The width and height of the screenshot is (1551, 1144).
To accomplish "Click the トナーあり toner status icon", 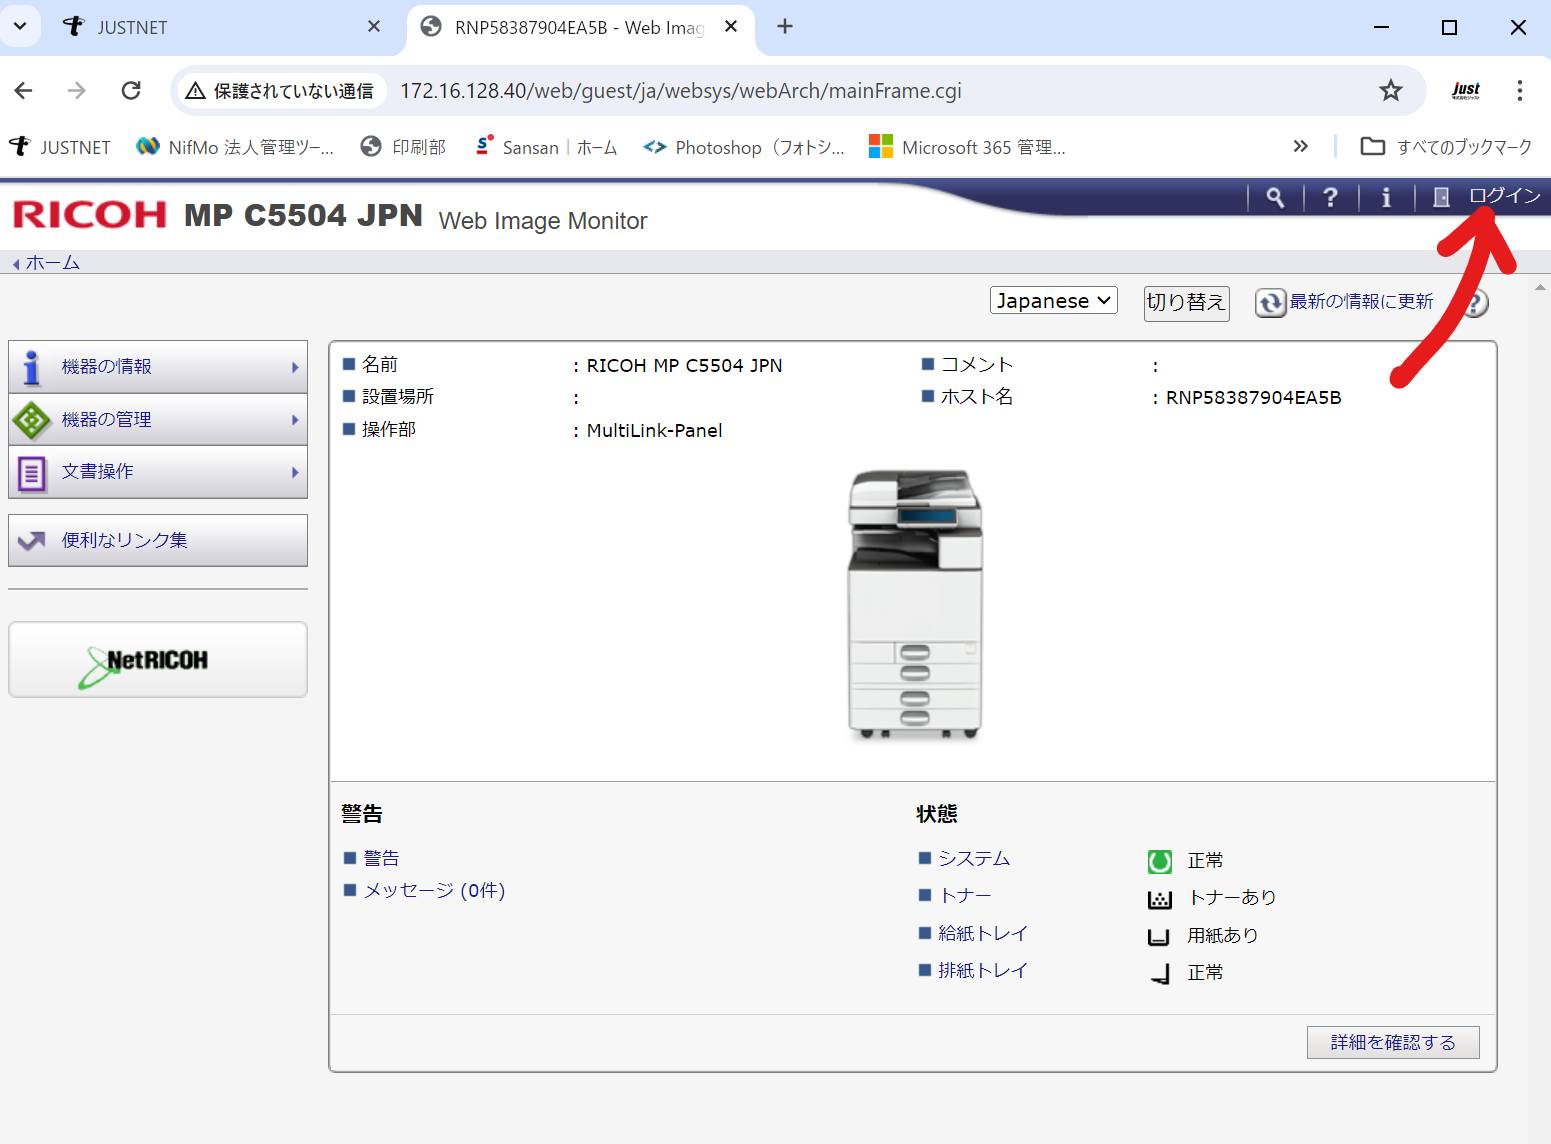I will click(x=1160, y=899).
